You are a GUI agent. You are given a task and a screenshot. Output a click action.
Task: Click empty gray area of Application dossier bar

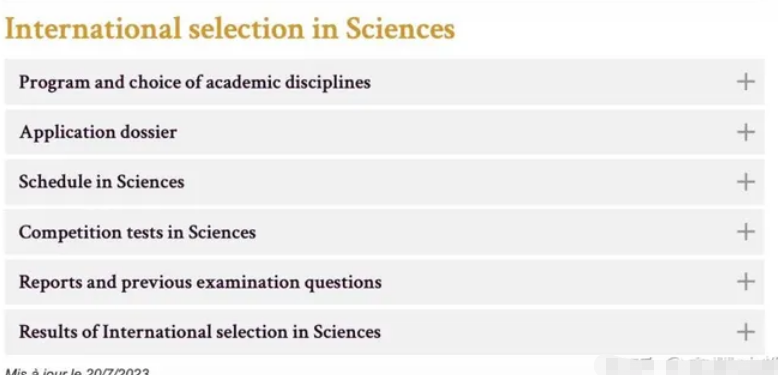pyautogui.click(x=447, y=132)
